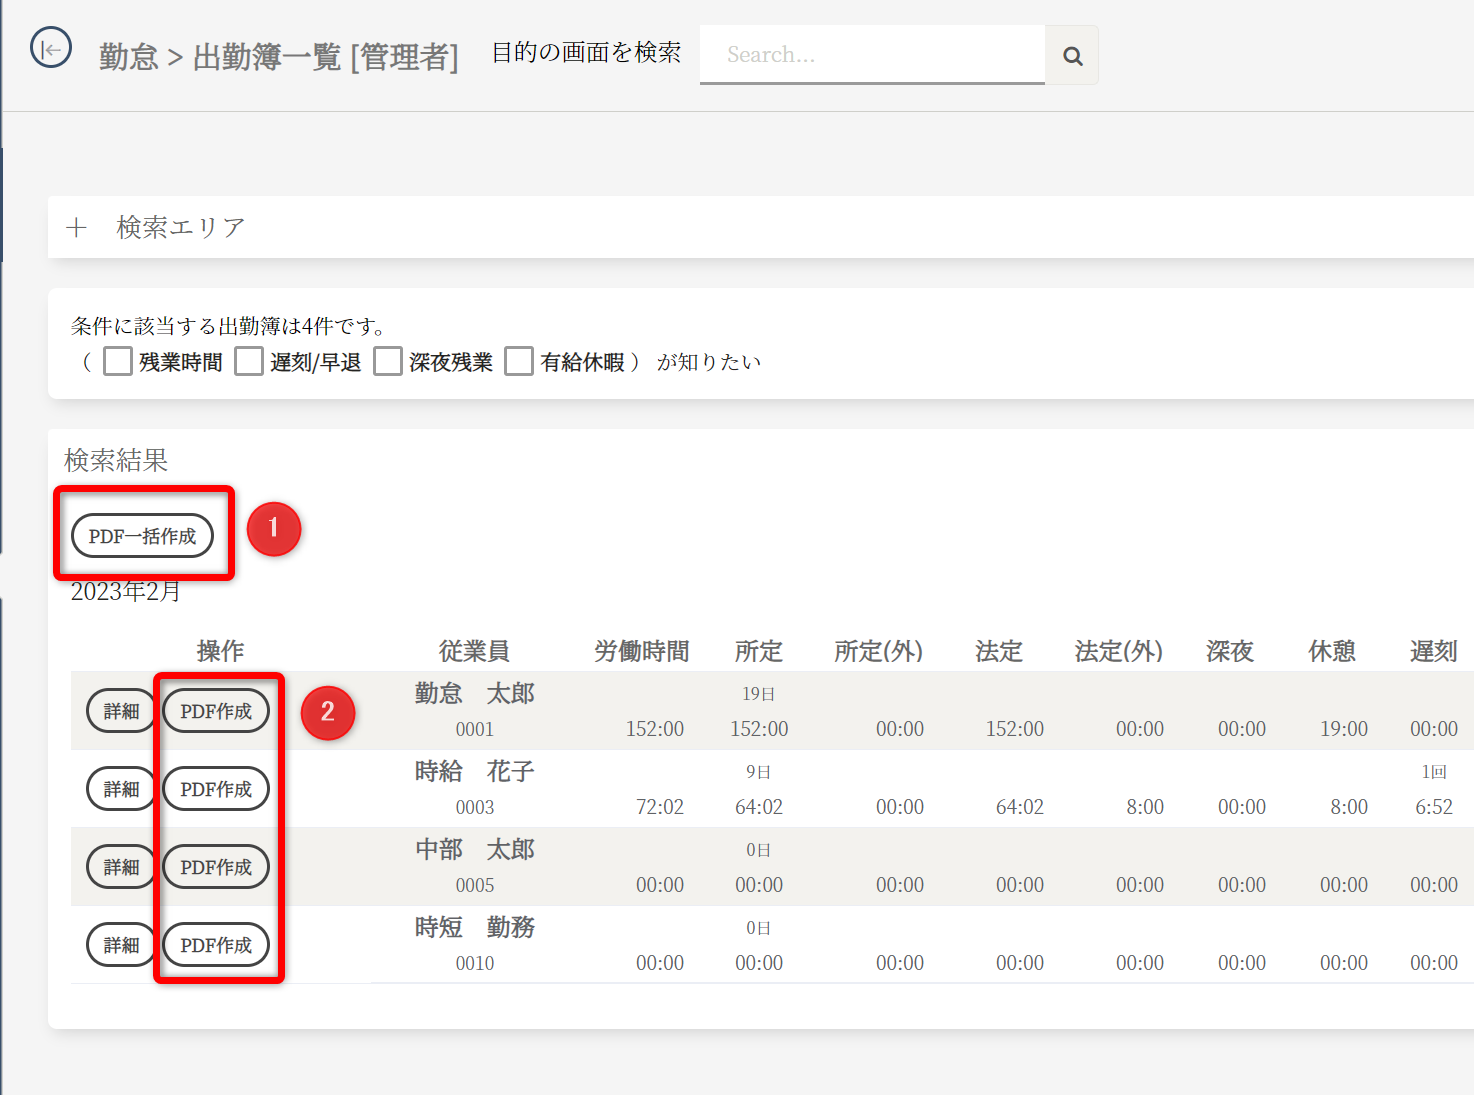The height and width of the screenshot is (1095, 1474).
Task: Create PDF for 勤怠 太郎
Action: click(216, 711)
